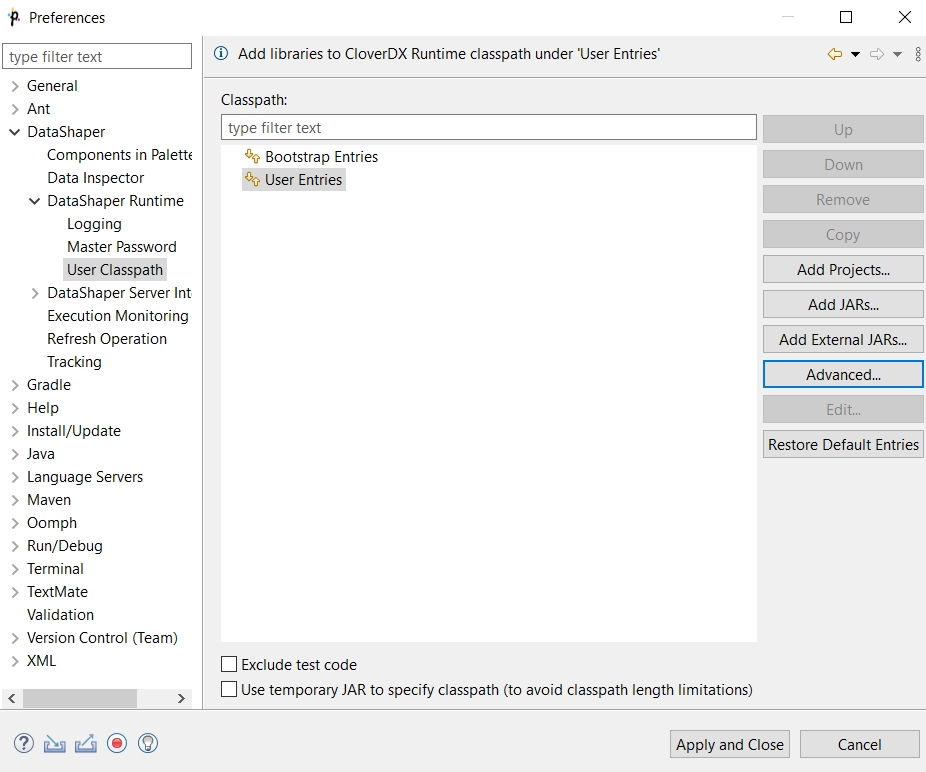Enable the Exclude test code checkbox
The height and width of the screenshot is (772, 926).
230,665
